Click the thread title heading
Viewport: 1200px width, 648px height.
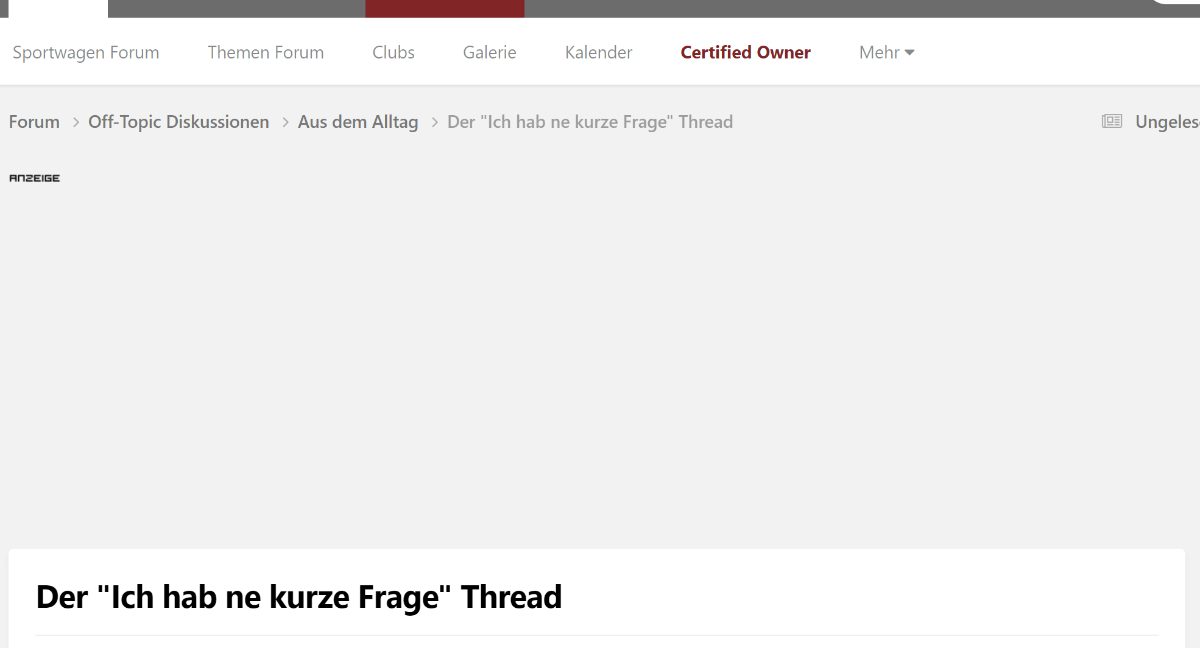299,597
